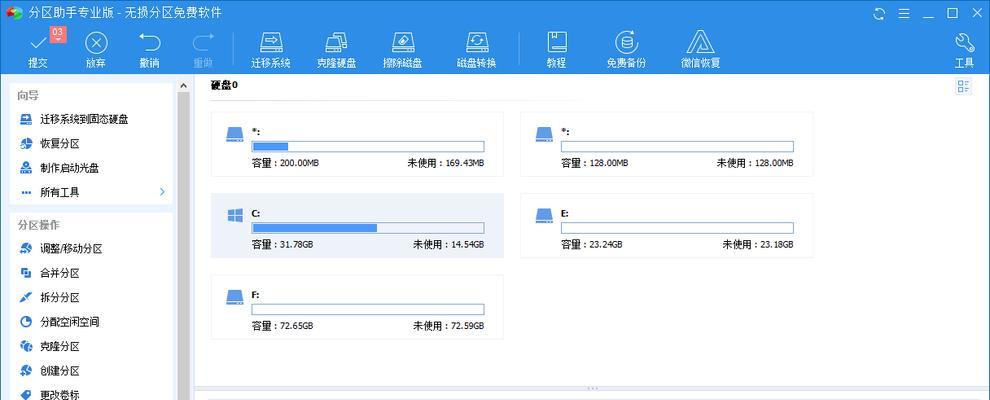The height and width of the screenshot is (400, 990).
Task: Click the C: drive usage bar
Action: 368,228
